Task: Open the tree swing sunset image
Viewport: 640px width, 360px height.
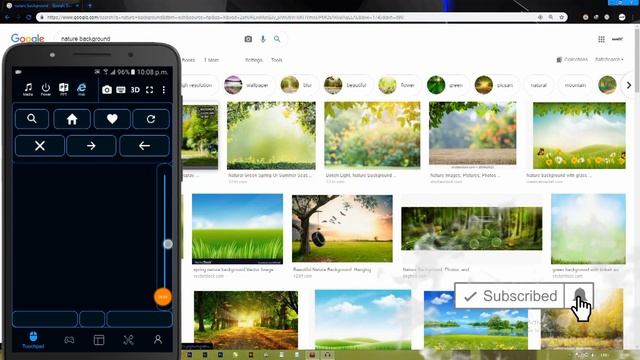Action: [342, 229]
